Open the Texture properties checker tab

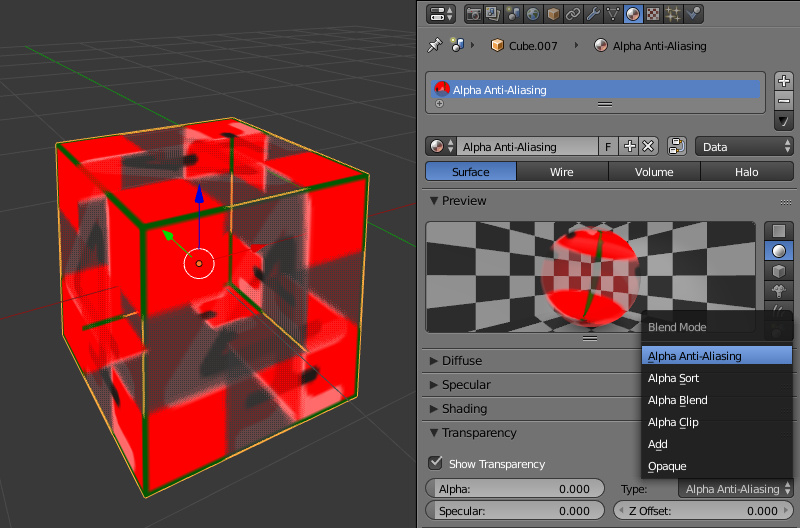pos(652,14)
